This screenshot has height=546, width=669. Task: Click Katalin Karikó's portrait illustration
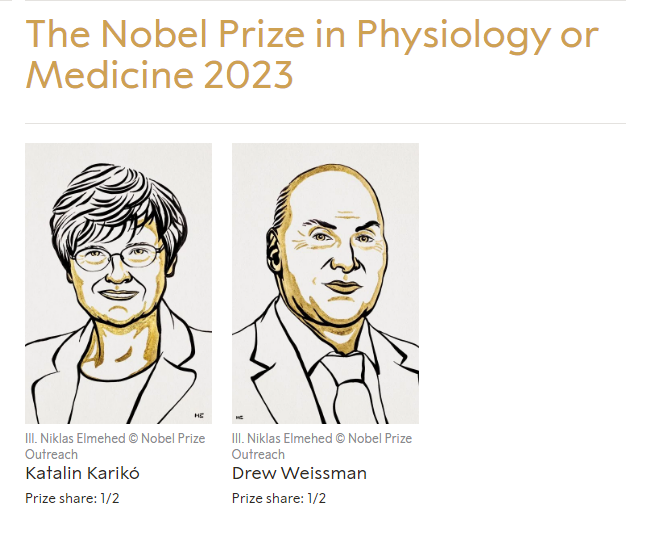[118, 283]
